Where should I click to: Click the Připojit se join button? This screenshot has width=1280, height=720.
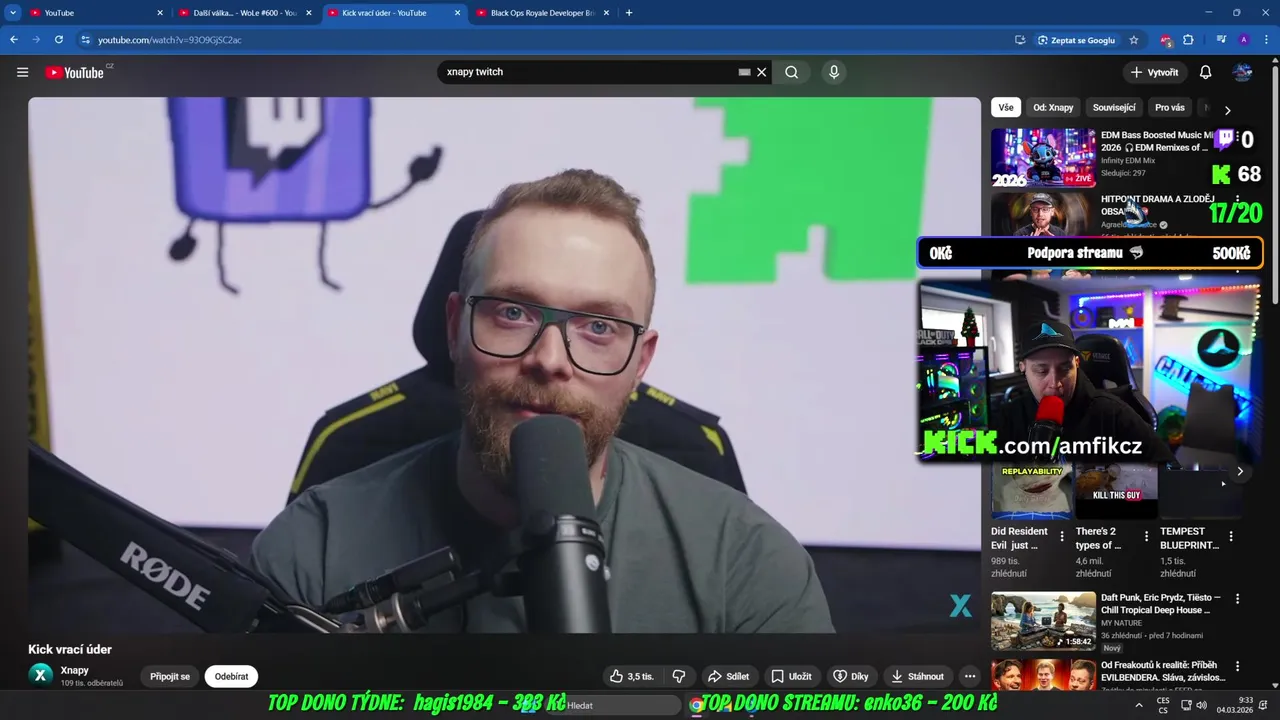coord(170,676)
